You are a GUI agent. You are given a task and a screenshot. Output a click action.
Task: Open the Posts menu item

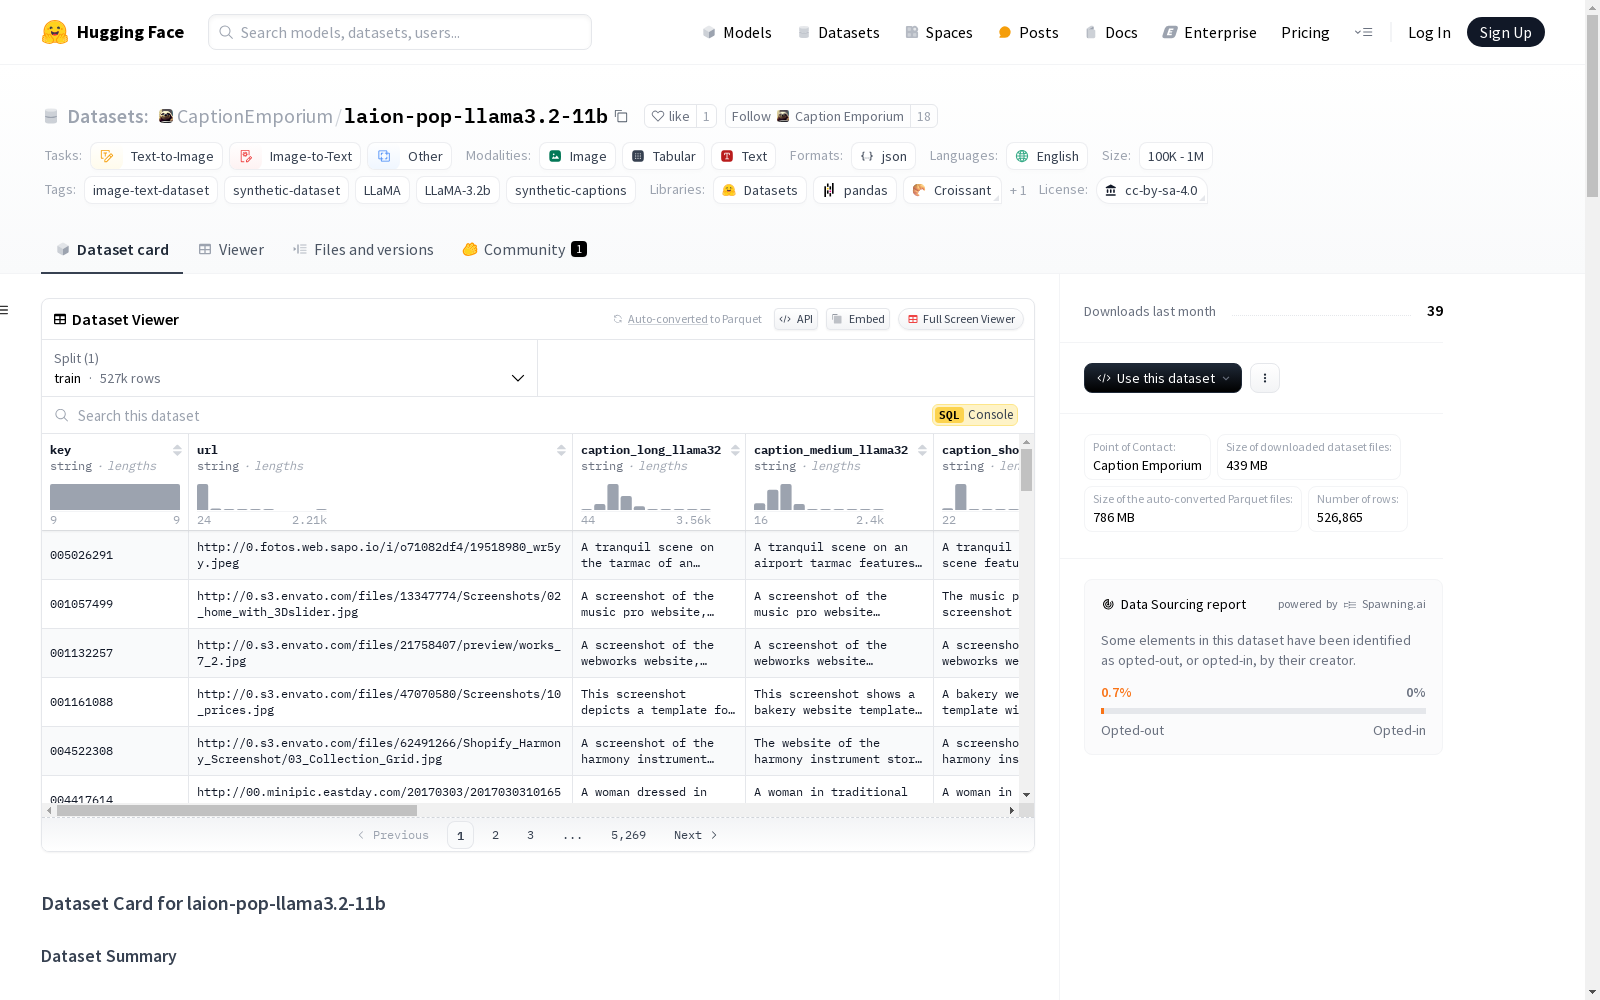[x=1028, y=32]
